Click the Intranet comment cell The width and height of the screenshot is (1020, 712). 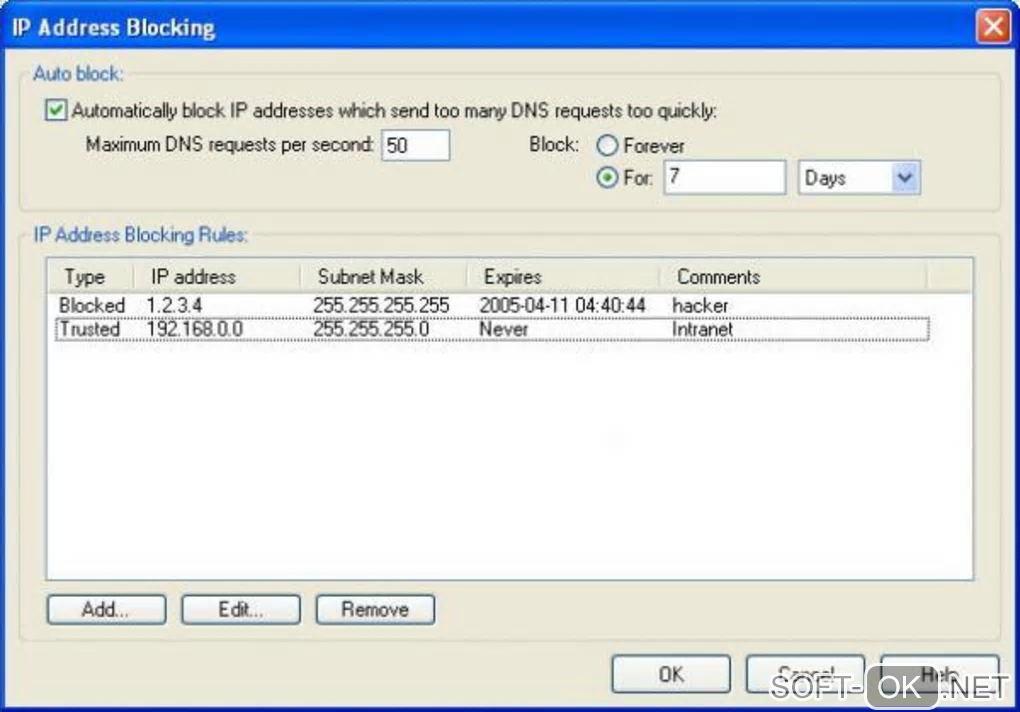(703, 329)
